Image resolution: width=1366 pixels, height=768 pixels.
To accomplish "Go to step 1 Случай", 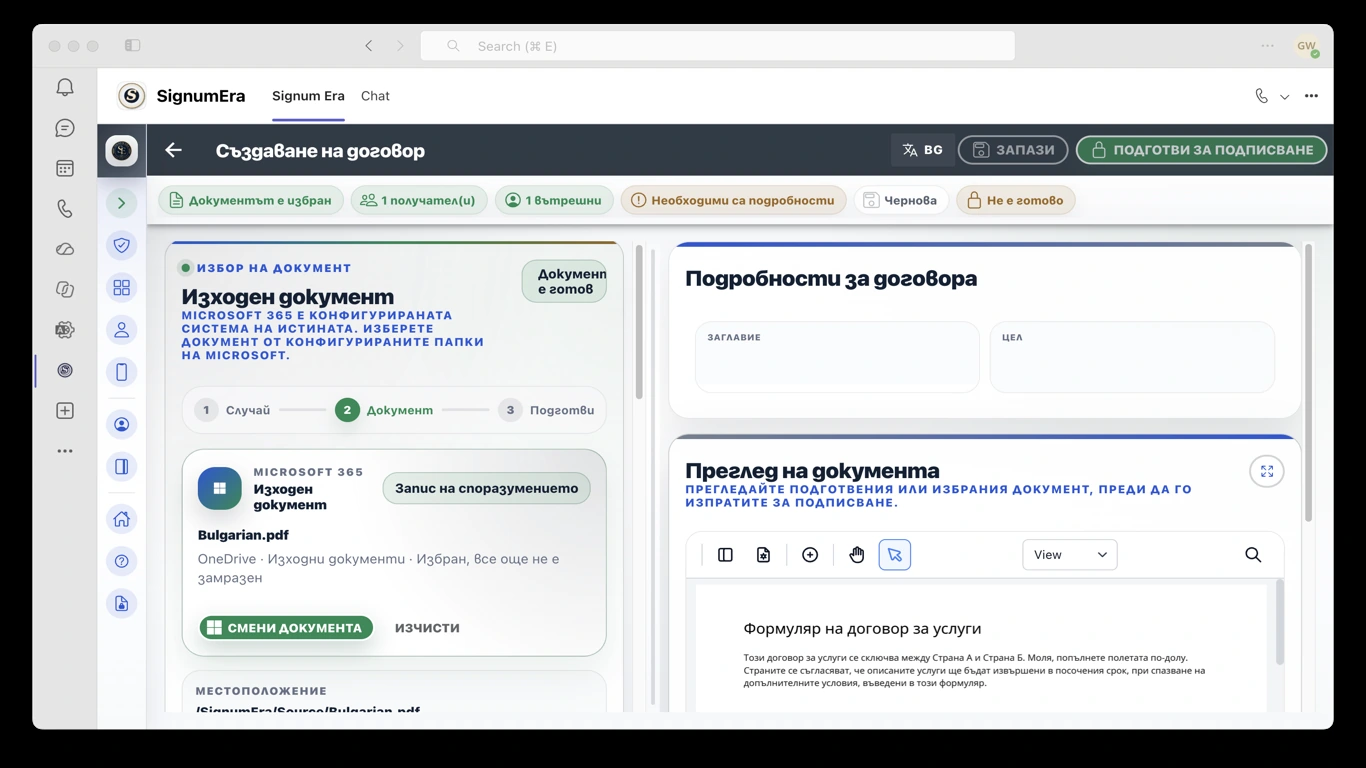I will (x=233, y=410).
